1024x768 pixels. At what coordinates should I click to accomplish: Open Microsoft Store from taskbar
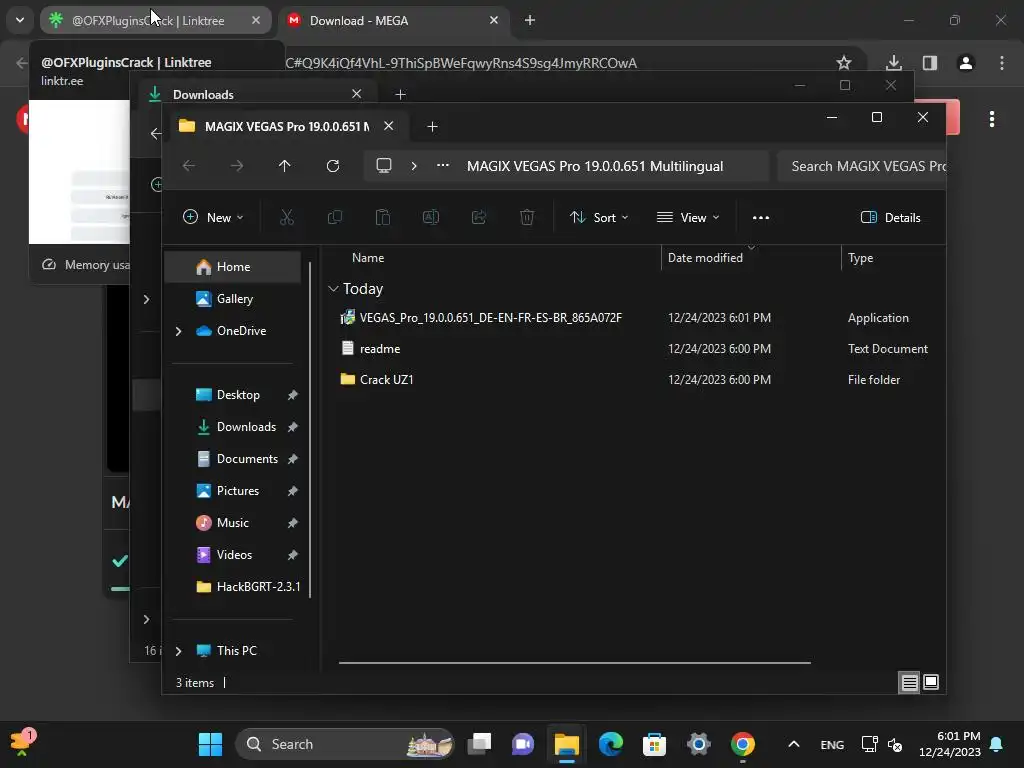click(x=654, y=744)
